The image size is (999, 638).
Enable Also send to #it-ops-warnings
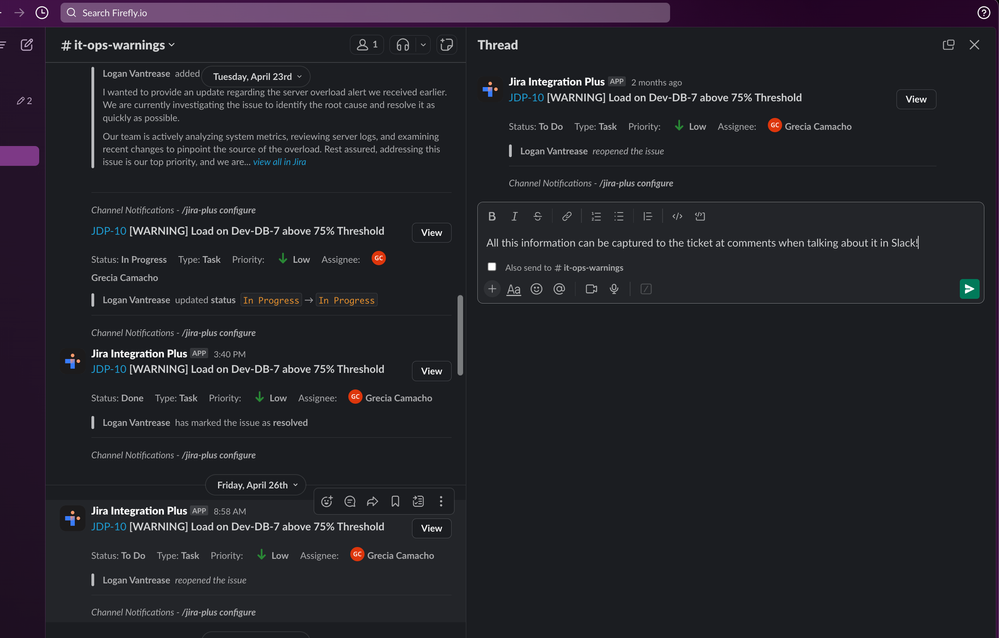click(x=491, y=266)
